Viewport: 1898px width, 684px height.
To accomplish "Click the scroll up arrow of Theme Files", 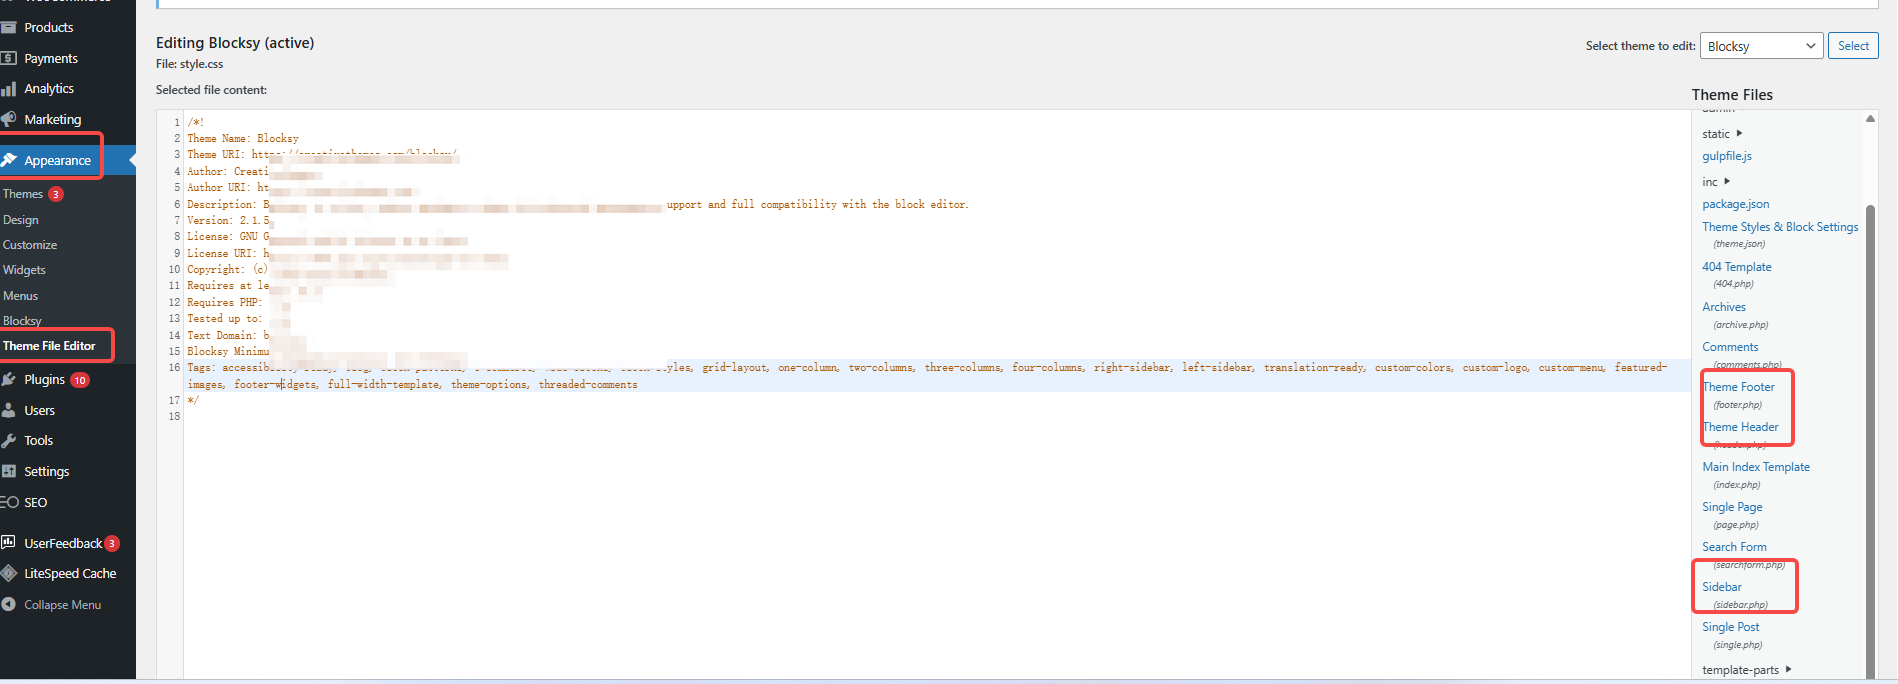I will coord(1870,119).
